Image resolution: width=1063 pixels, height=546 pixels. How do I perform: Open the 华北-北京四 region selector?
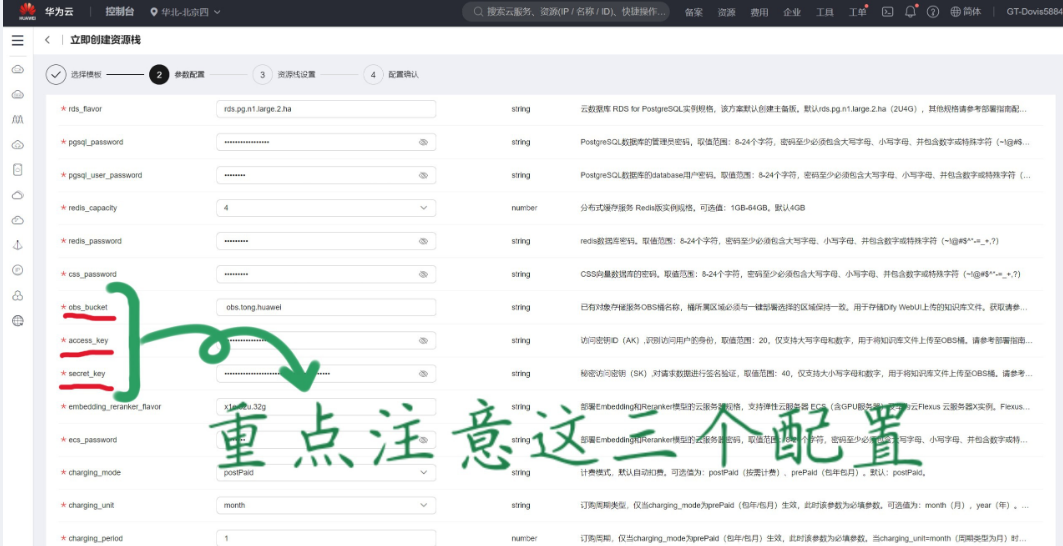coord(185,12)
